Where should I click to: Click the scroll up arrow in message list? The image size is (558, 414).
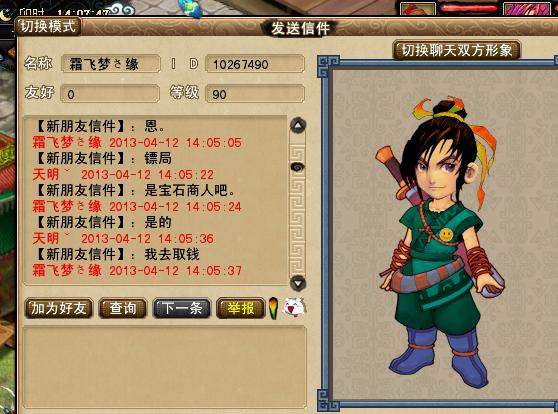coord(298,125)
